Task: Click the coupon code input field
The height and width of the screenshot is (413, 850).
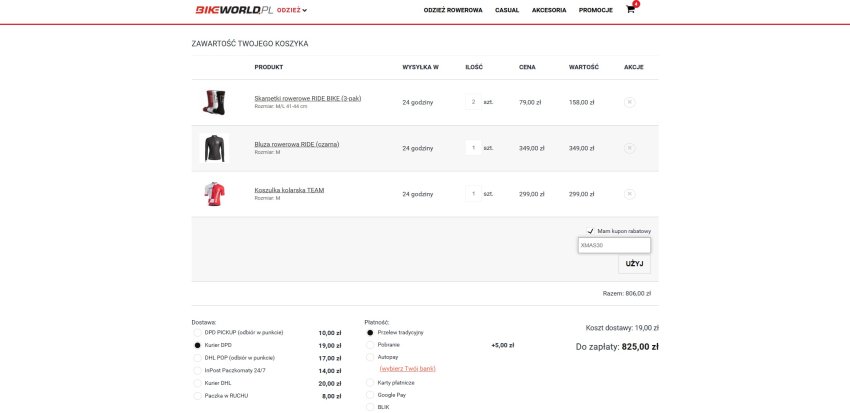Action: coord(614,245)
